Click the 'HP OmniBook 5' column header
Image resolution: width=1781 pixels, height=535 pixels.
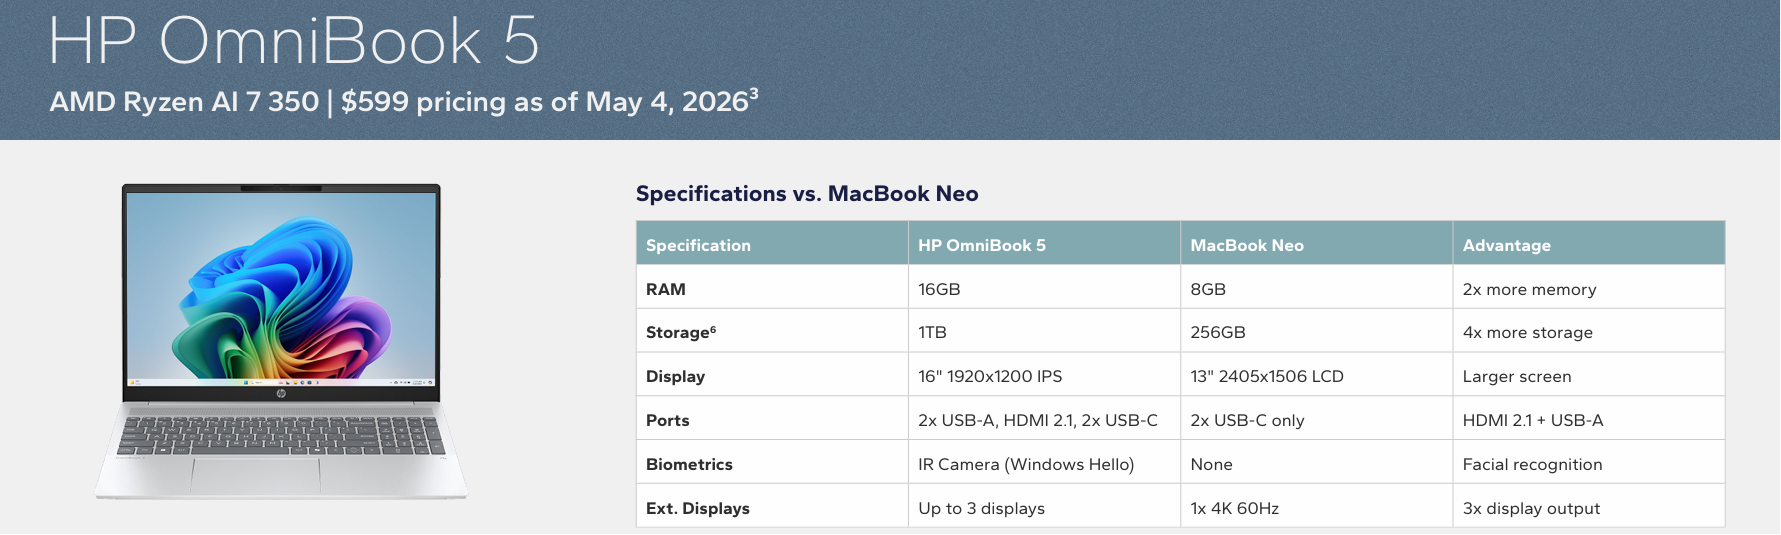click(1044, 244)
